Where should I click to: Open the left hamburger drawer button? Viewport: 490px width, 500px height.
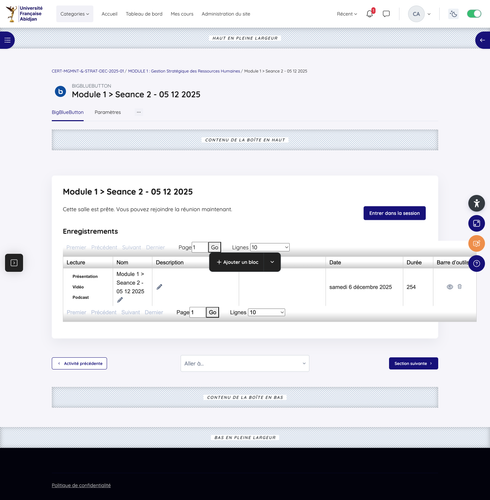[7, 40]
